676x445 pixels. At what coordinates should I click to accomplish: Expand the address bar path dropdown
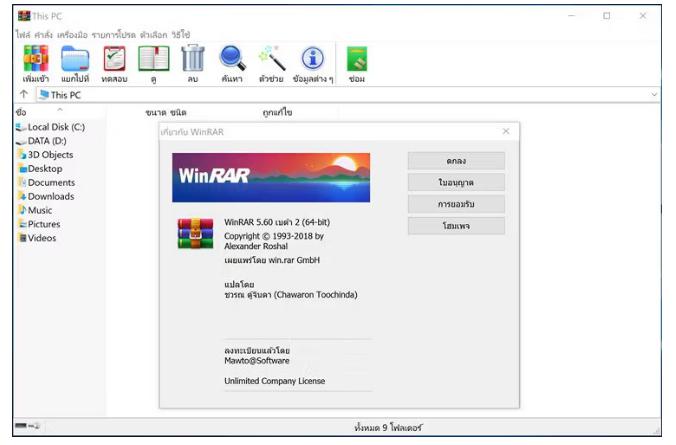tap(655, 94)
